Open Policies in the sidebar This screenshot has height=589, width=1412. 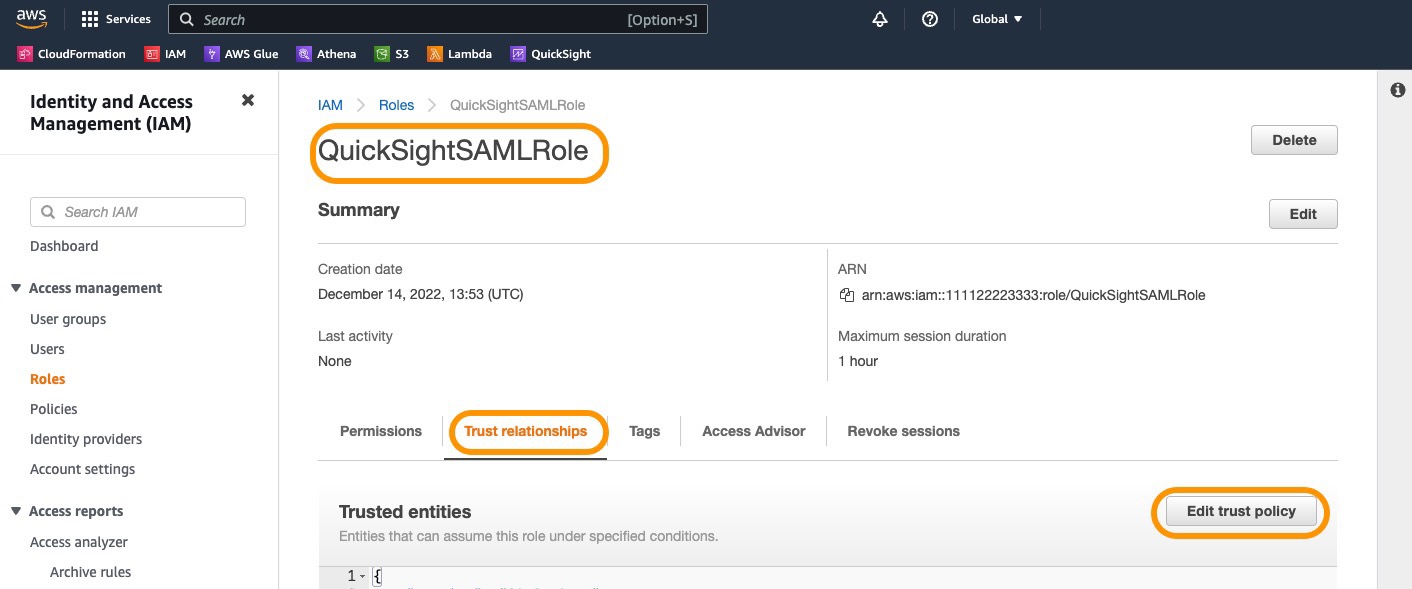tap(54, 409)
